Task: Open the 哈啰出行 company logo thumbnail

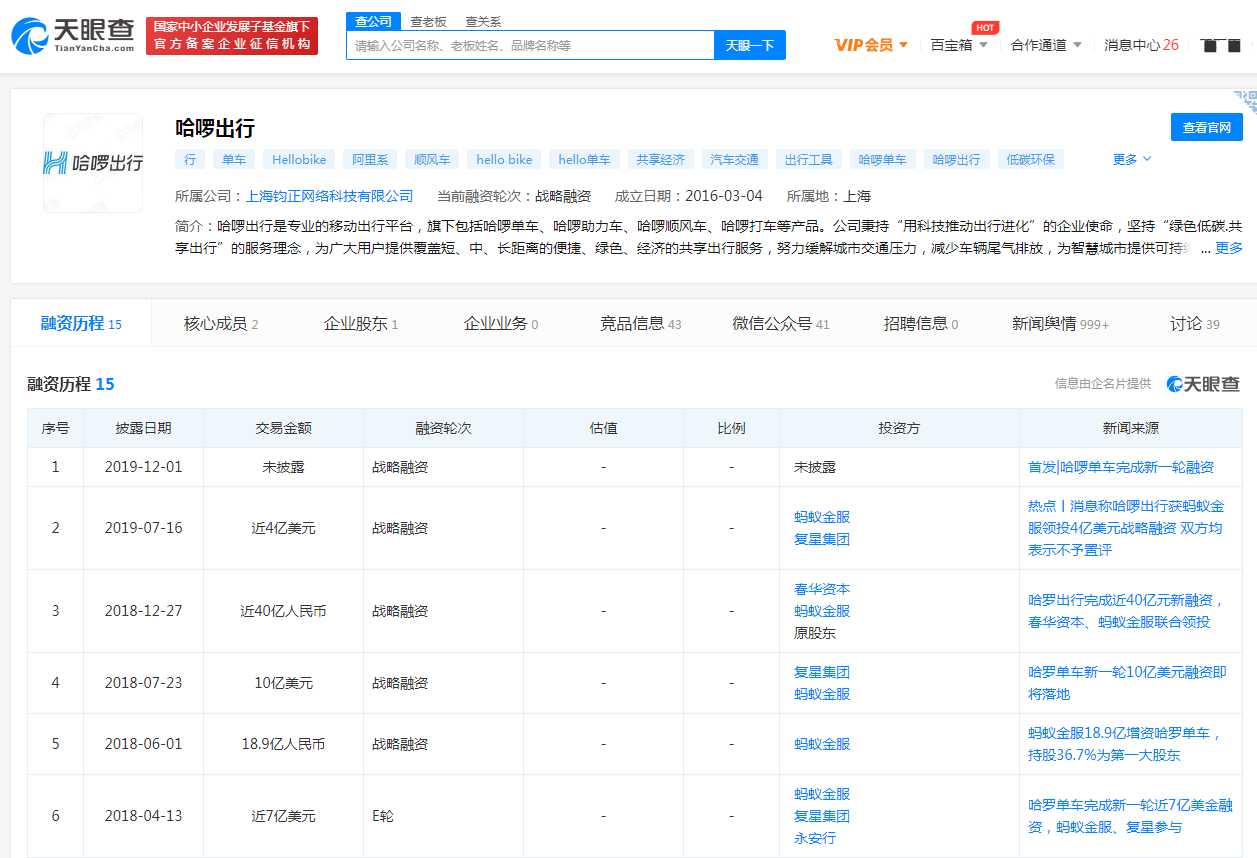Action: 93,163
